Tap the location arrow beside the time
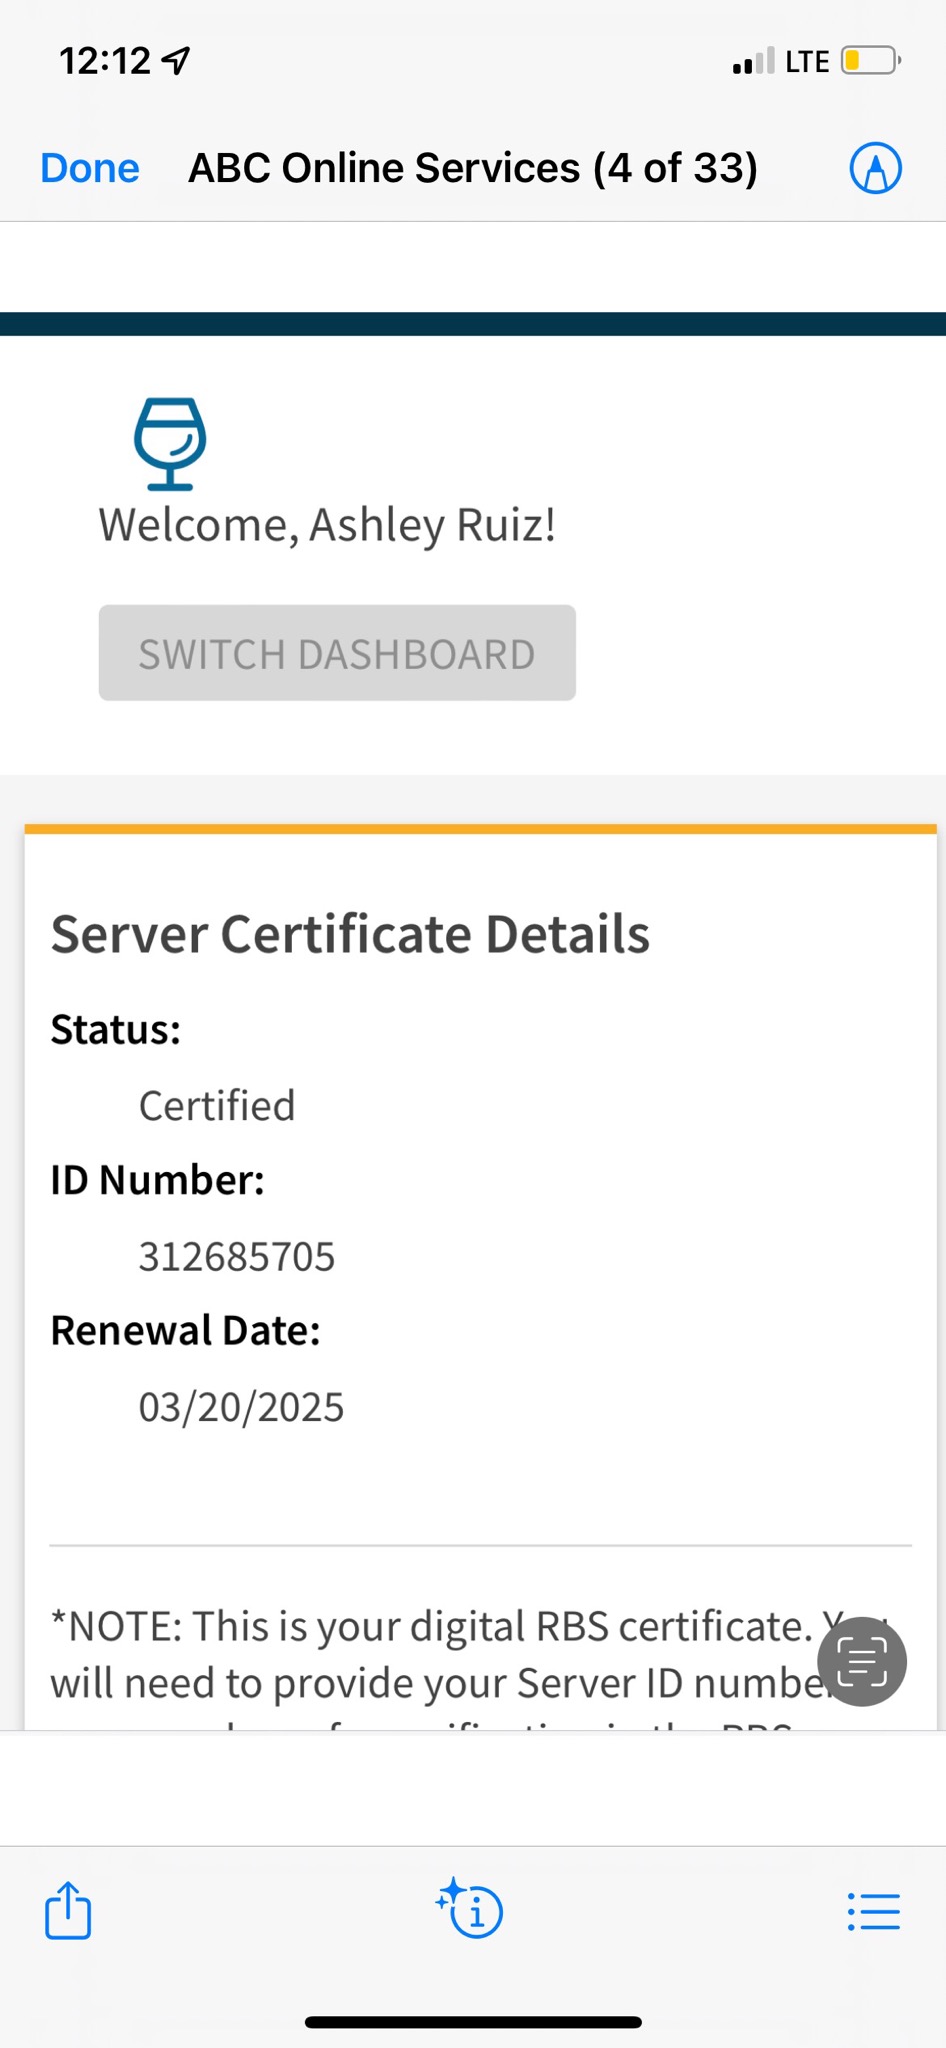The width and height of the screenshot is (946, 2048). pyautogui.click(x=177, y=62)
